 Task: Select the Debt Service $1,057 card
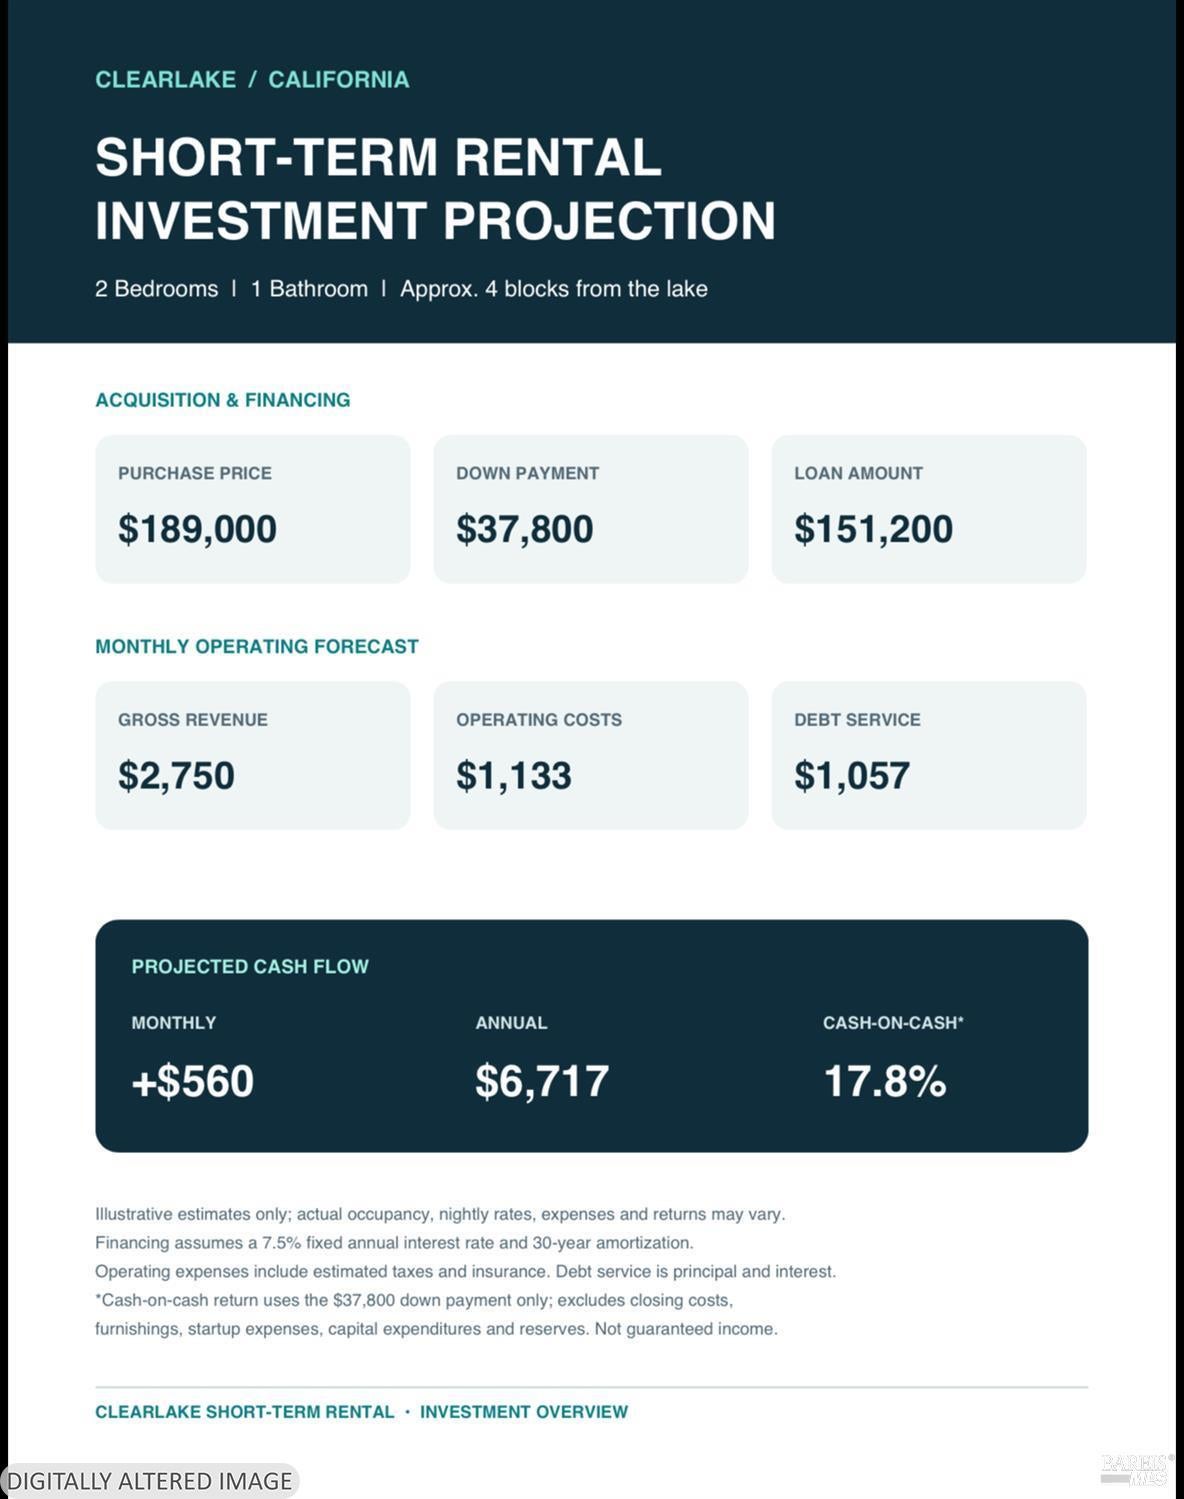[x=929, y=755]
